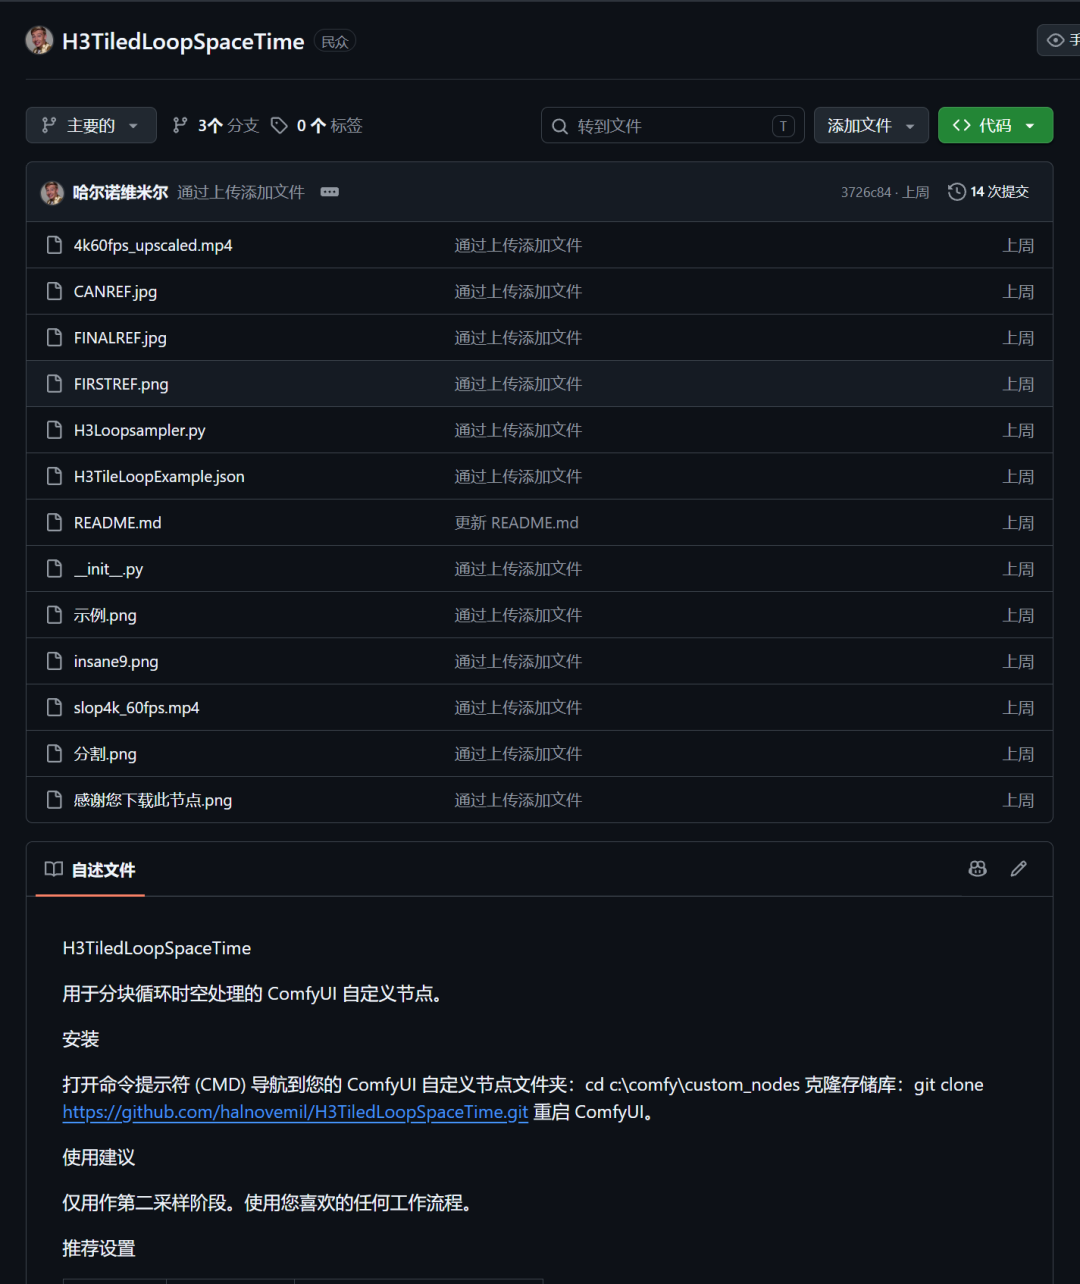The width and height of the screenshot is (1080, 1284).
Task: Click file icon beside slop4k_60fps.mp4
Action: [55, 707]
